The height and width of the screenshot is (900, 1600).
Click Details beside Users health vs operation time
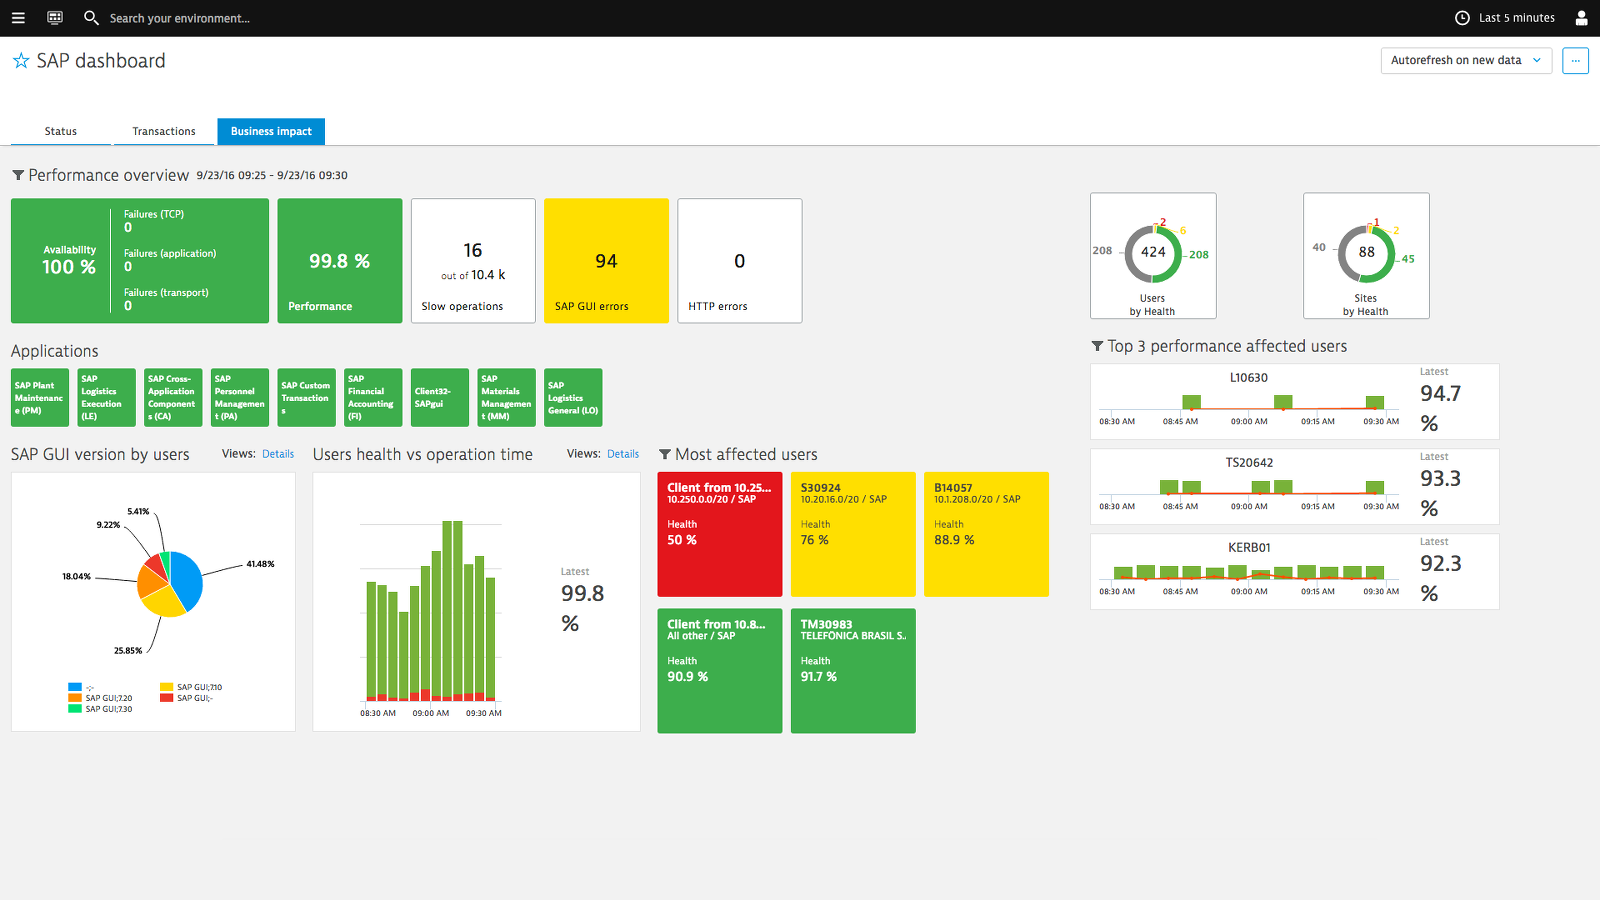pyautogui.click(x=623, y=453)
